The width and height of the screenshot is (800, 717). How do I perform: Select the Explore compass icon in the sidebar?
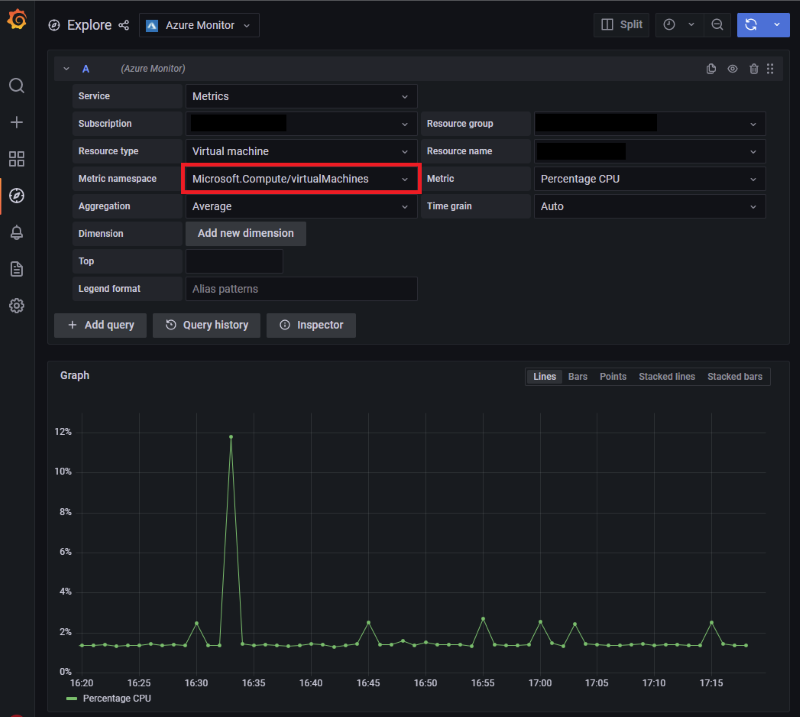point(17,195)
